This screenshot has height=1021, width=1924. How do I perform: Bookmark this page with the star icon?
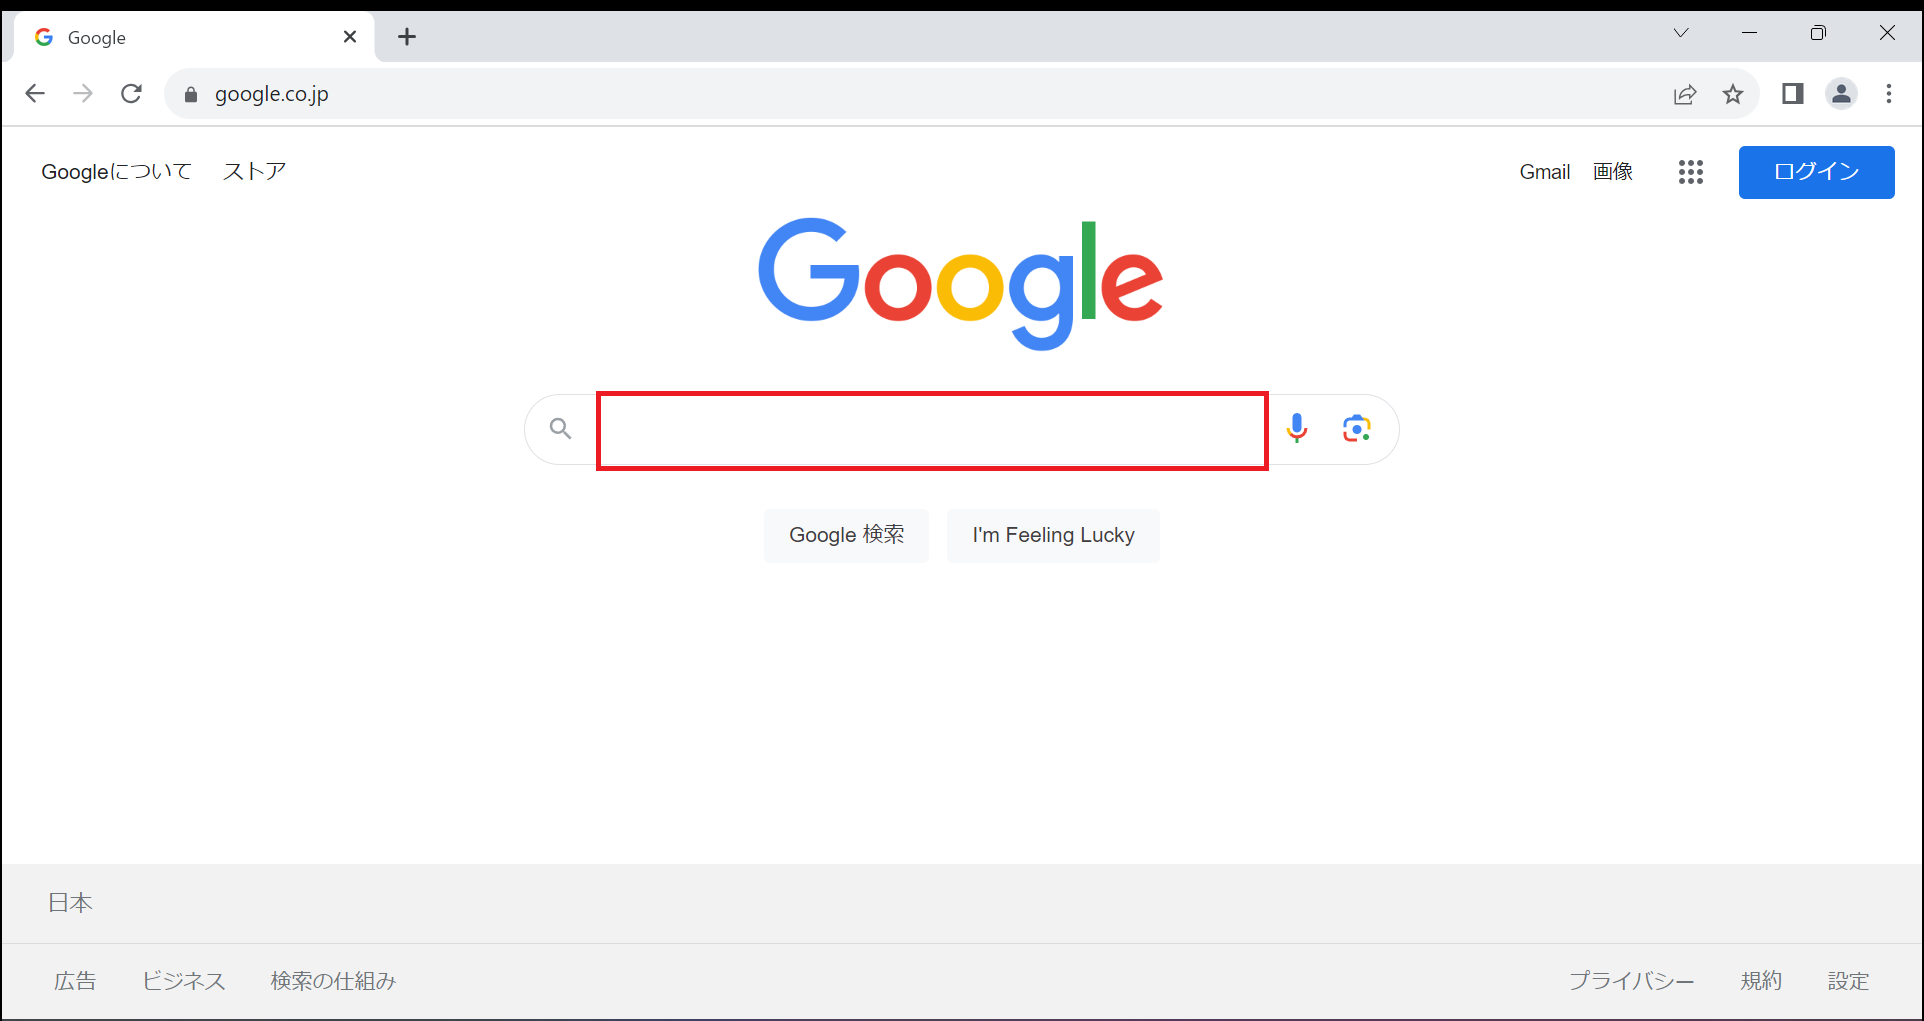click(1733, 94)
